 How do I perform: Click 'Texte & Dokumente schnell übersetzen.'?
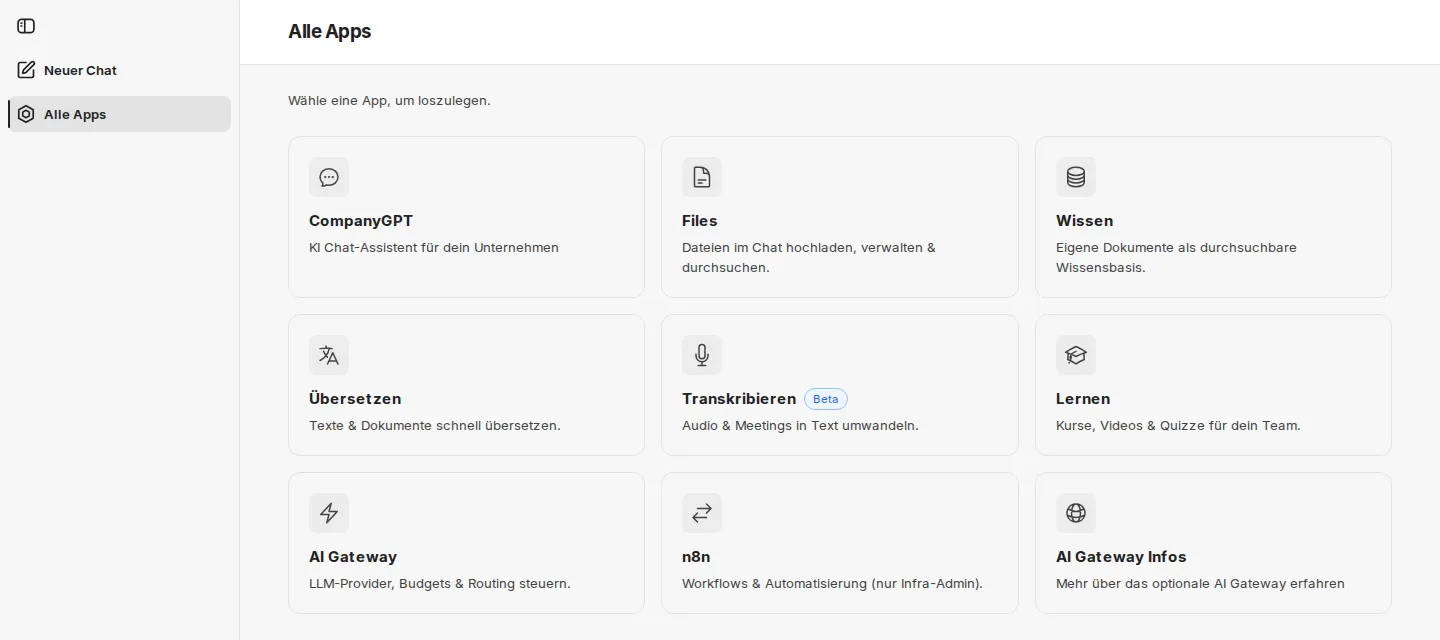coord(435,425)
